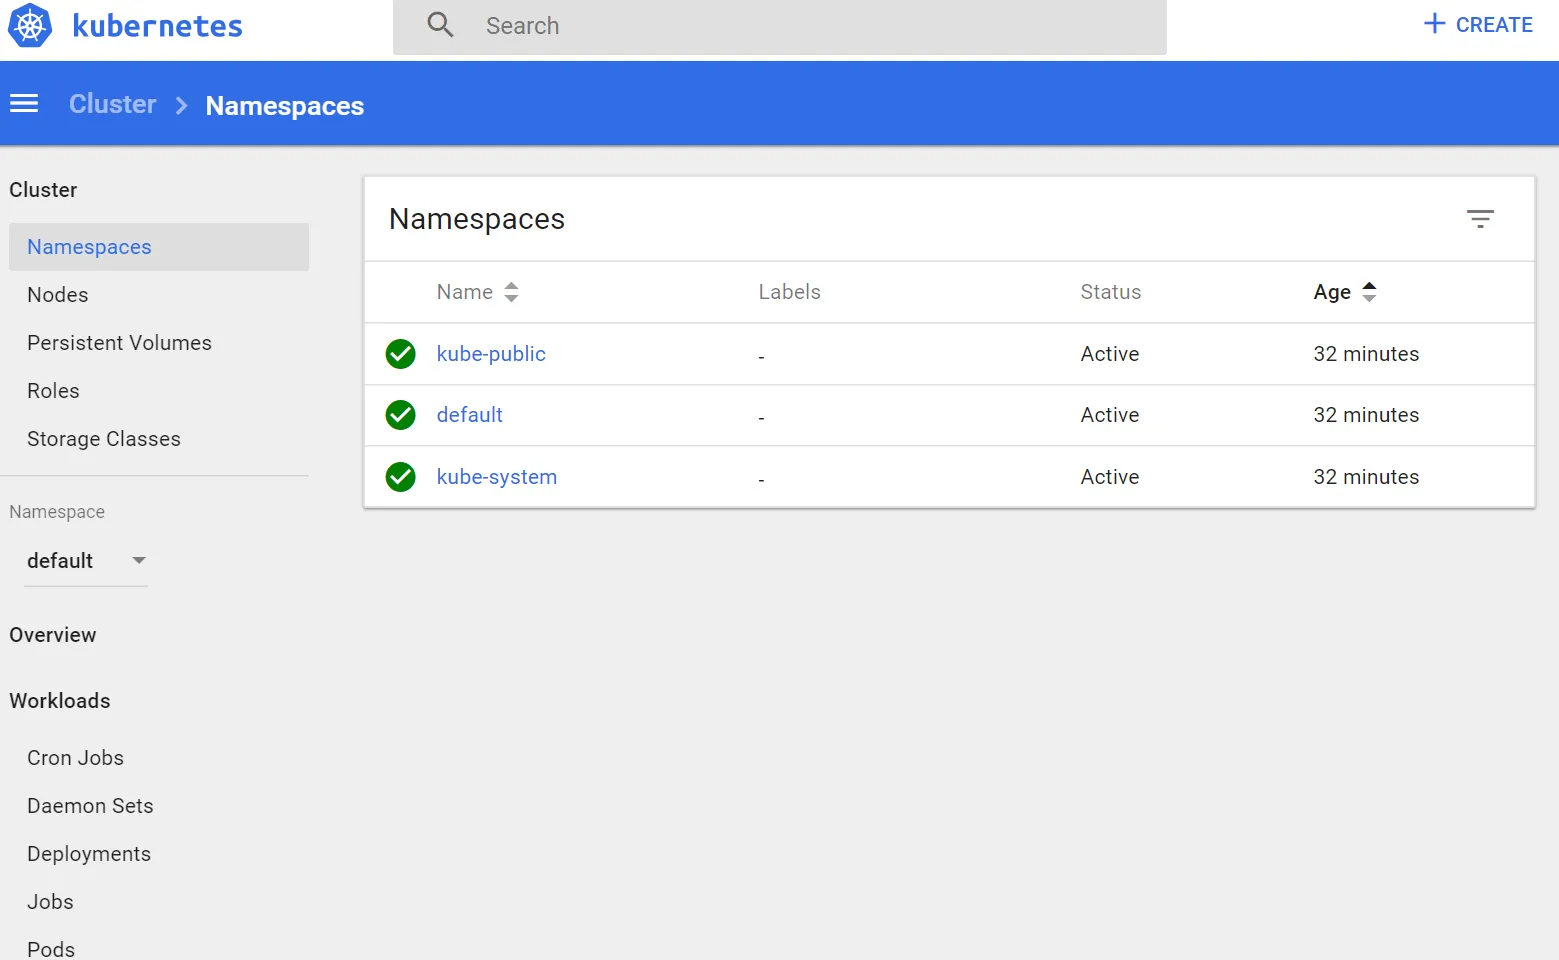Open the Overview section
Screen dimensions: 1559x960
53,635
